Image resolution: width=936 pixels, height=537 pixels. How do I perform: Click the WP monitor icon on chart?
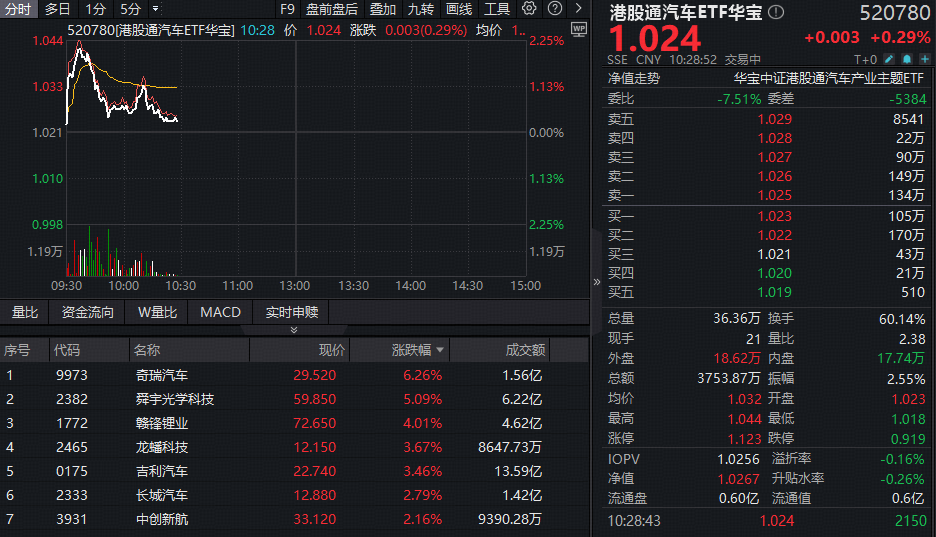(x=578, y=29)
